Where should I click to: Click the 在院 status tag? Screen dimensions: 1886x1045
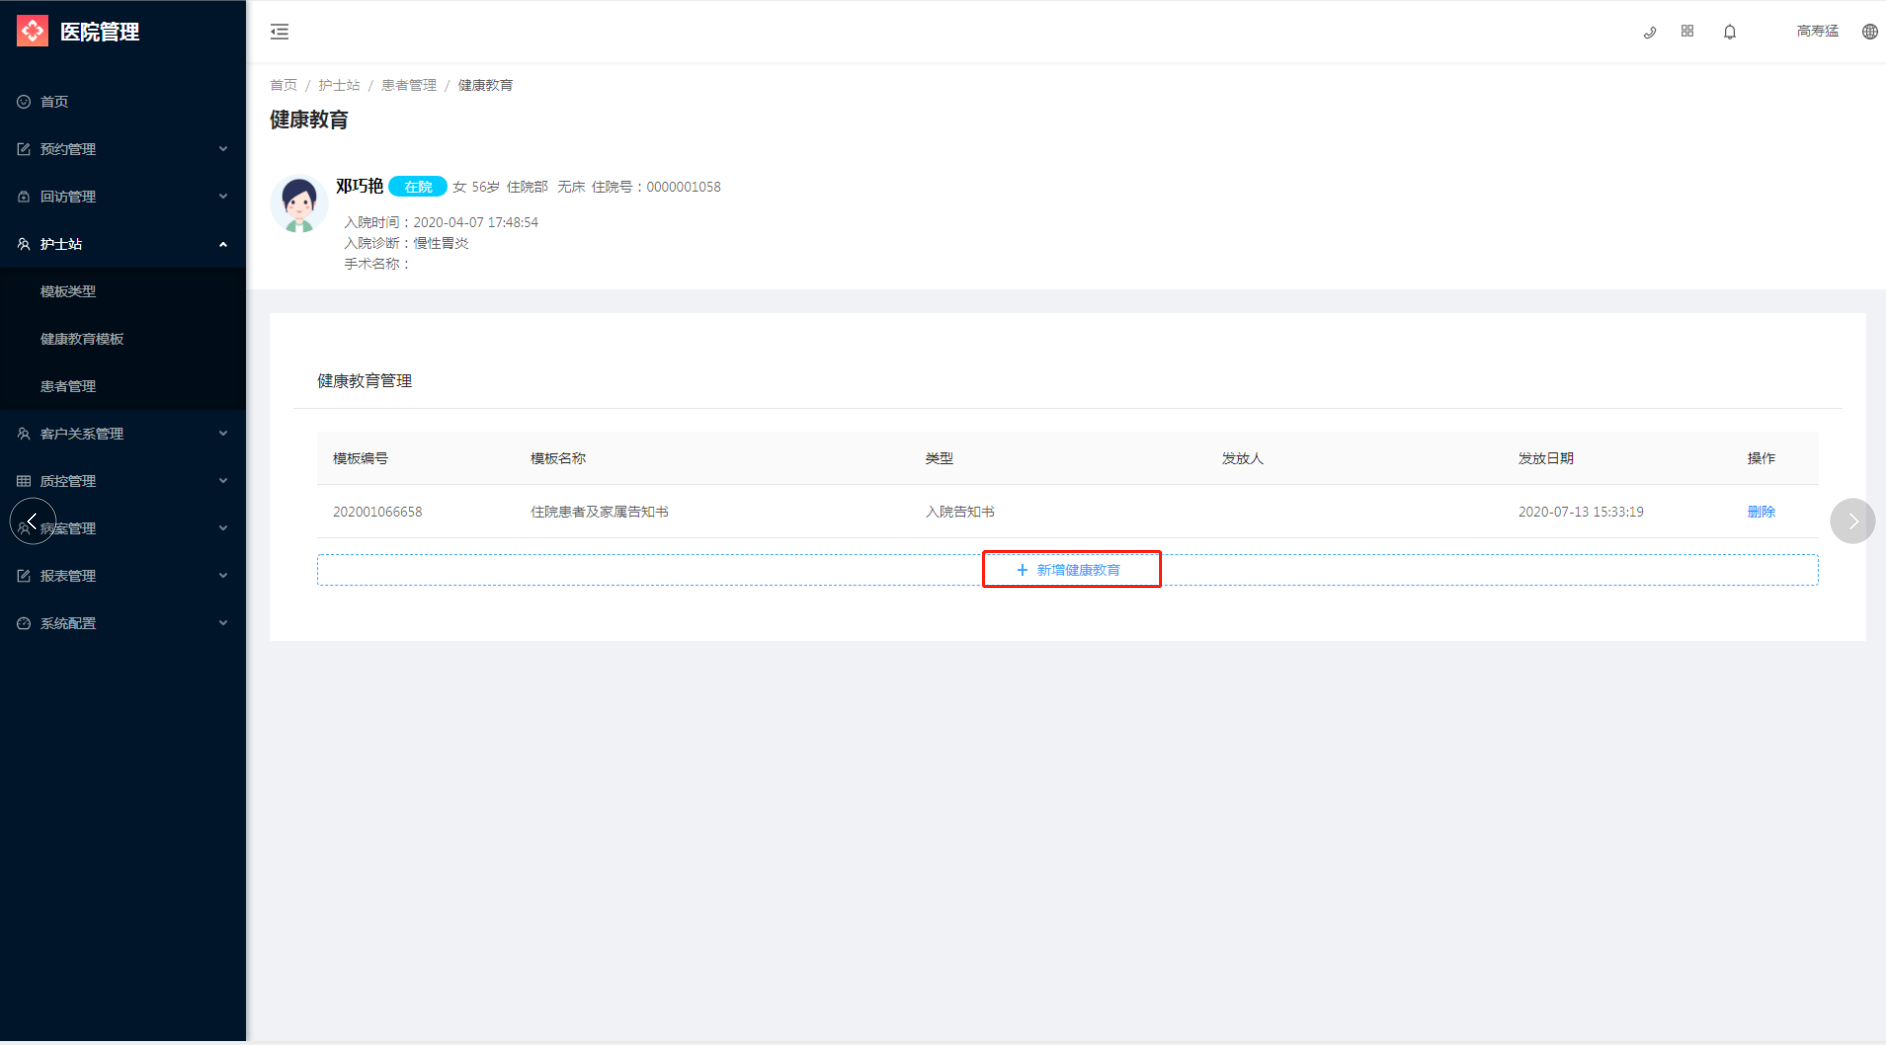(417, 187)
